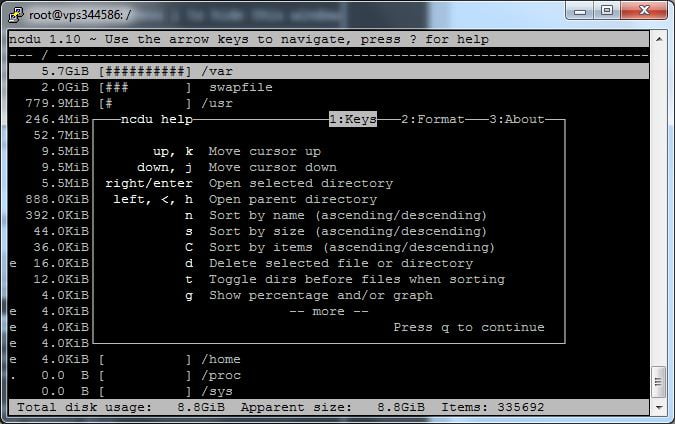This screenshot has height=424, width=675.
Task: Click the scrollbar up arrow
Action: click(659, 39)
